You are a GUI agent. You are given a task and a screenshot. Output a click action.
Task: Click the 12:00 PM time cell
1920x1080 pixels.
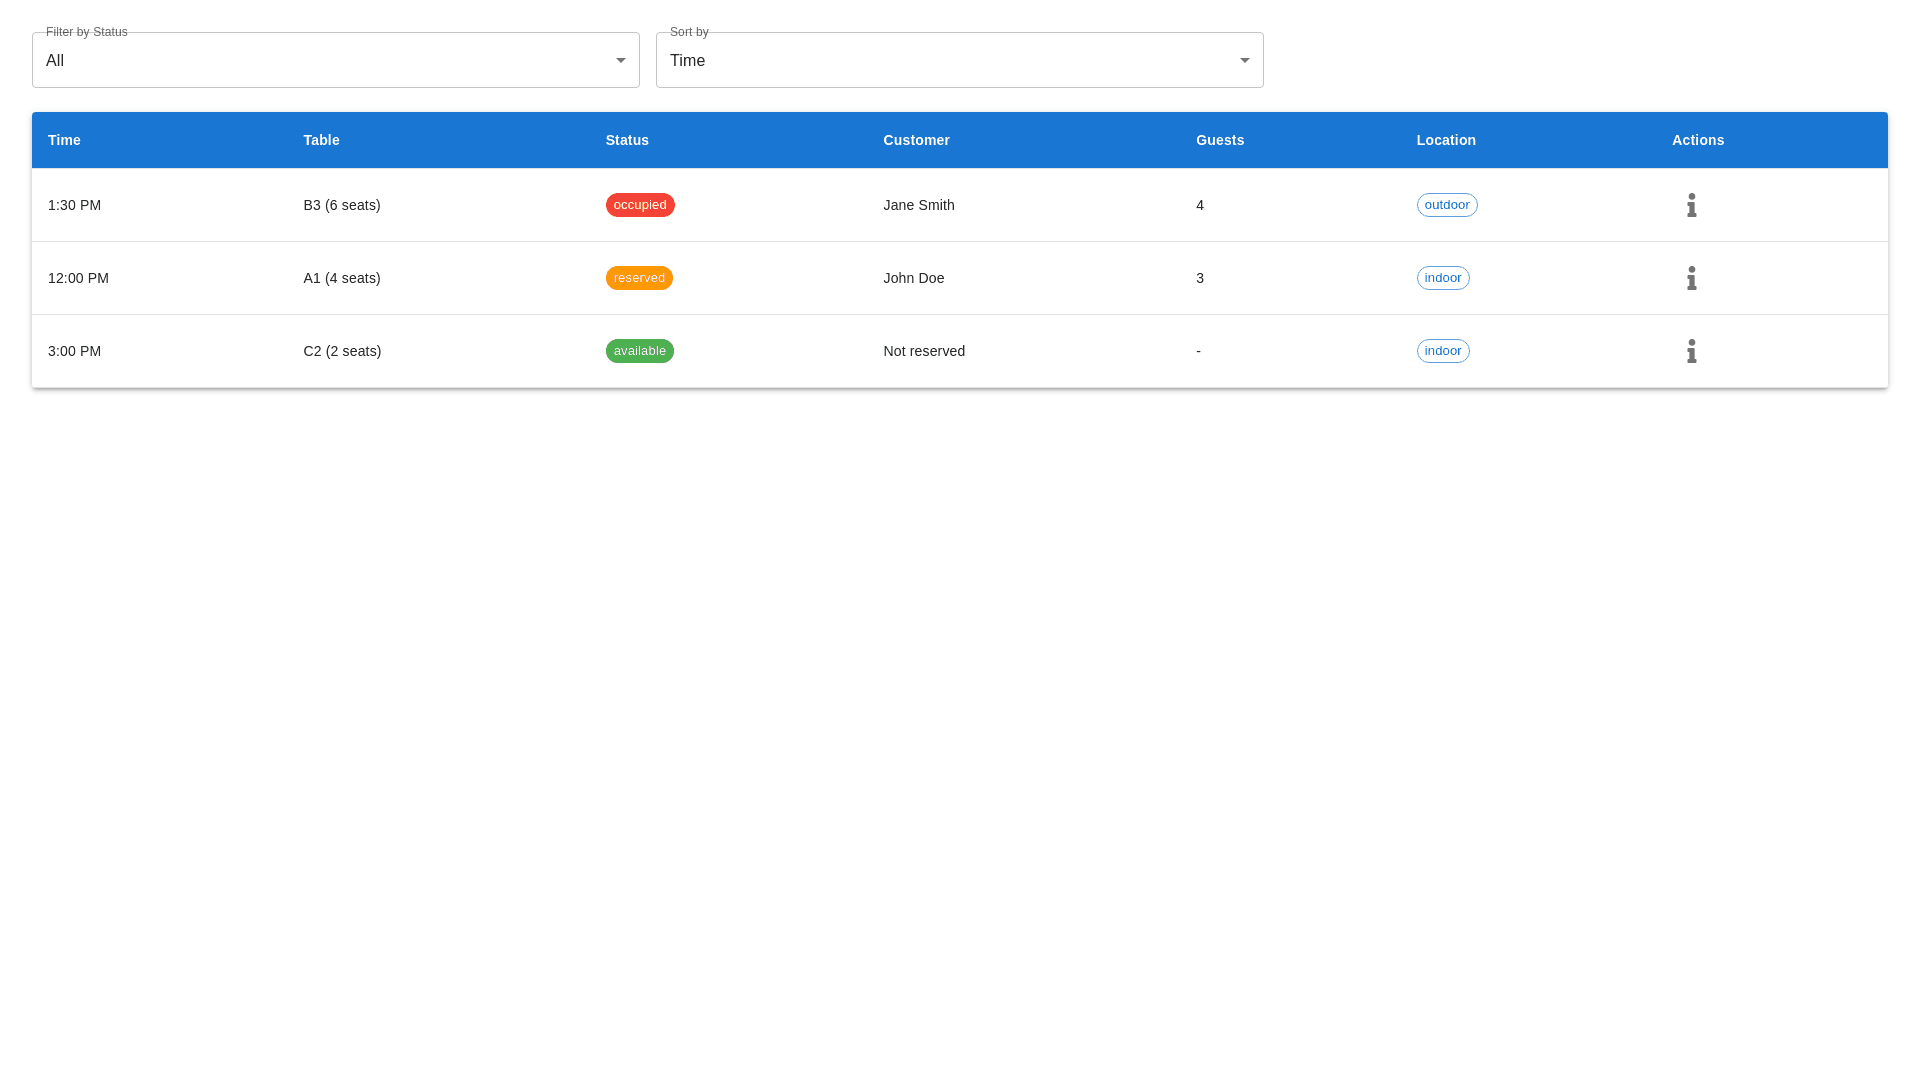(x=78, y=278)
